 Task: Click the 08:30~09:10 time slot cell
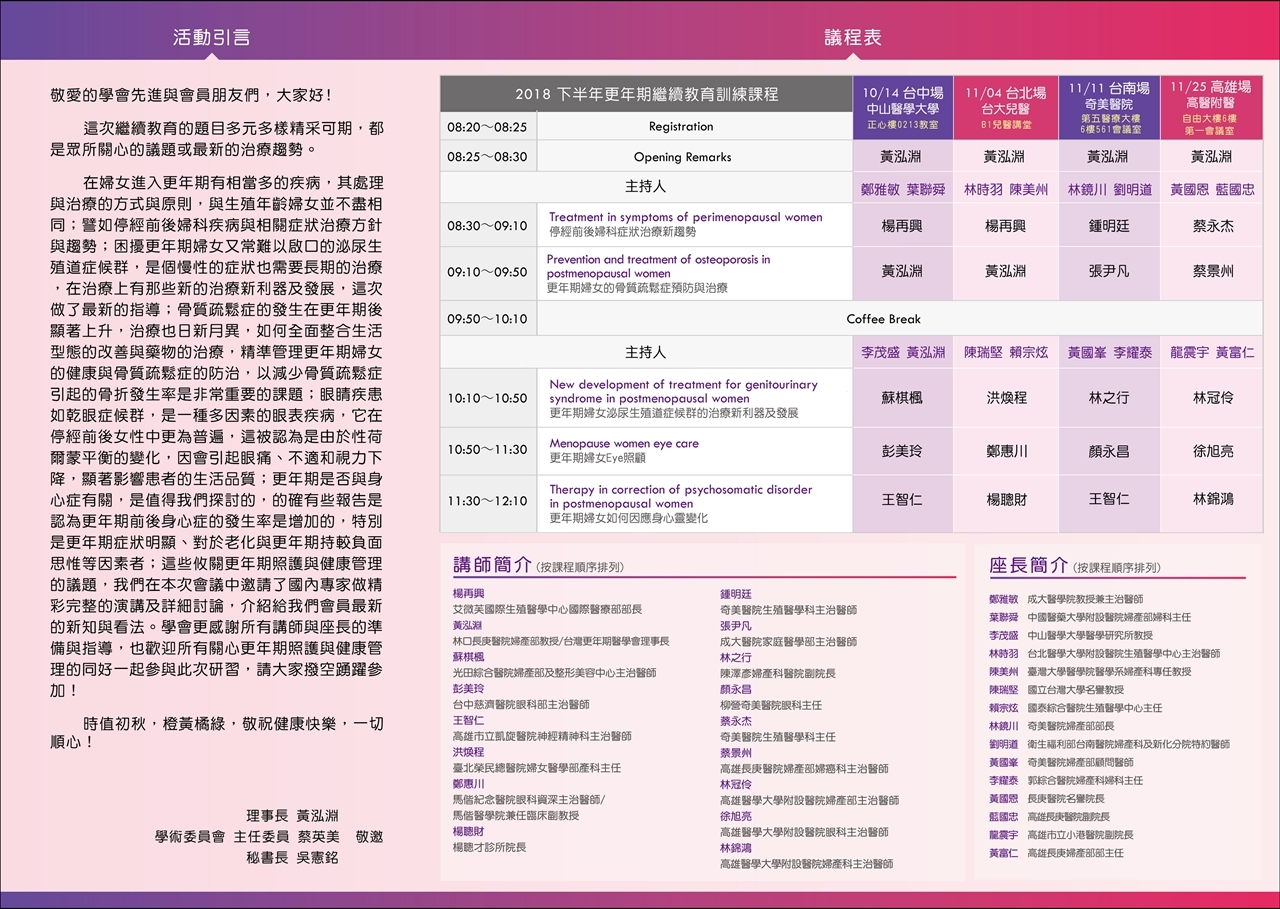[x=487, y=226]
